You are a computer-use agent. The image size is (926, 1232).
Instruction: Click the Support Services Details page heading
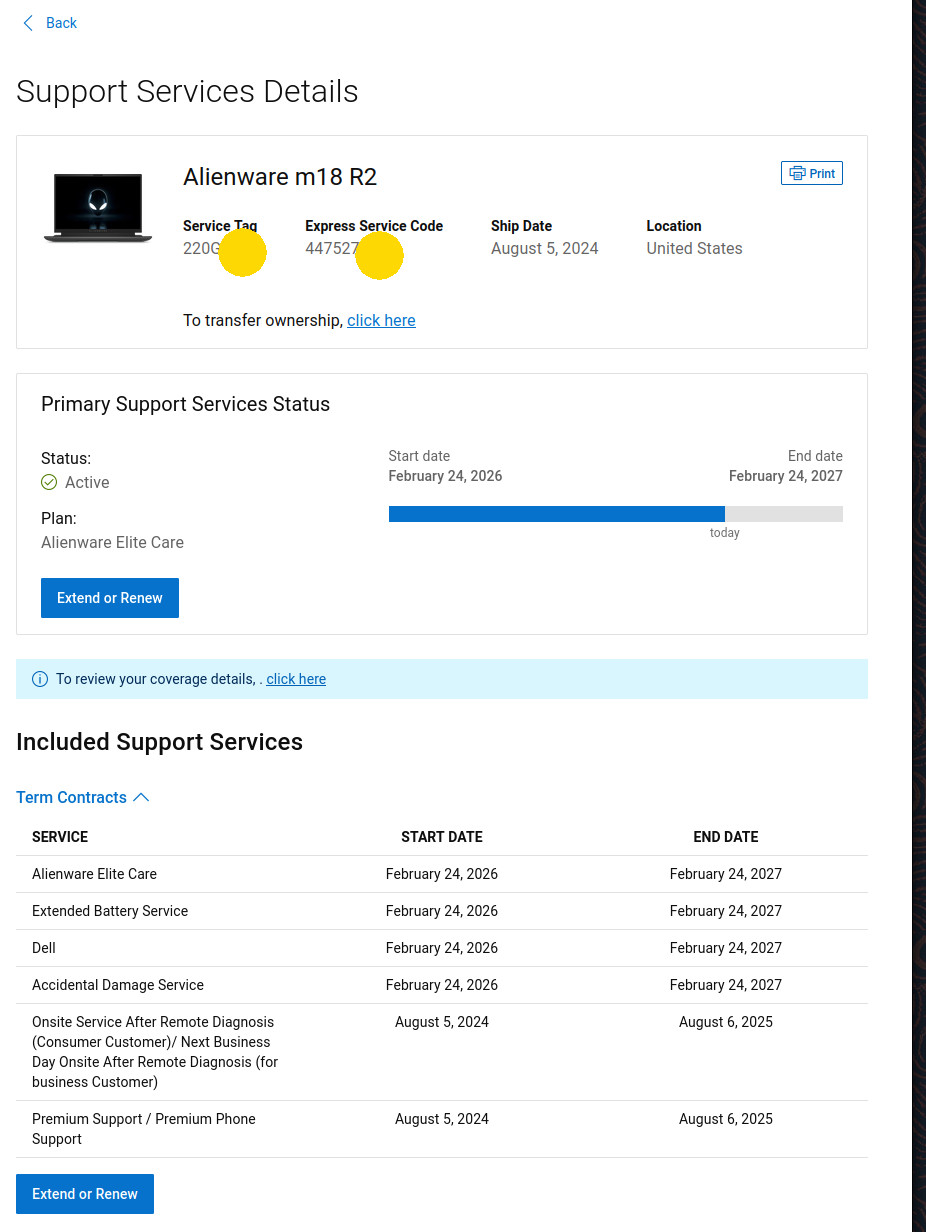(187, 91)
